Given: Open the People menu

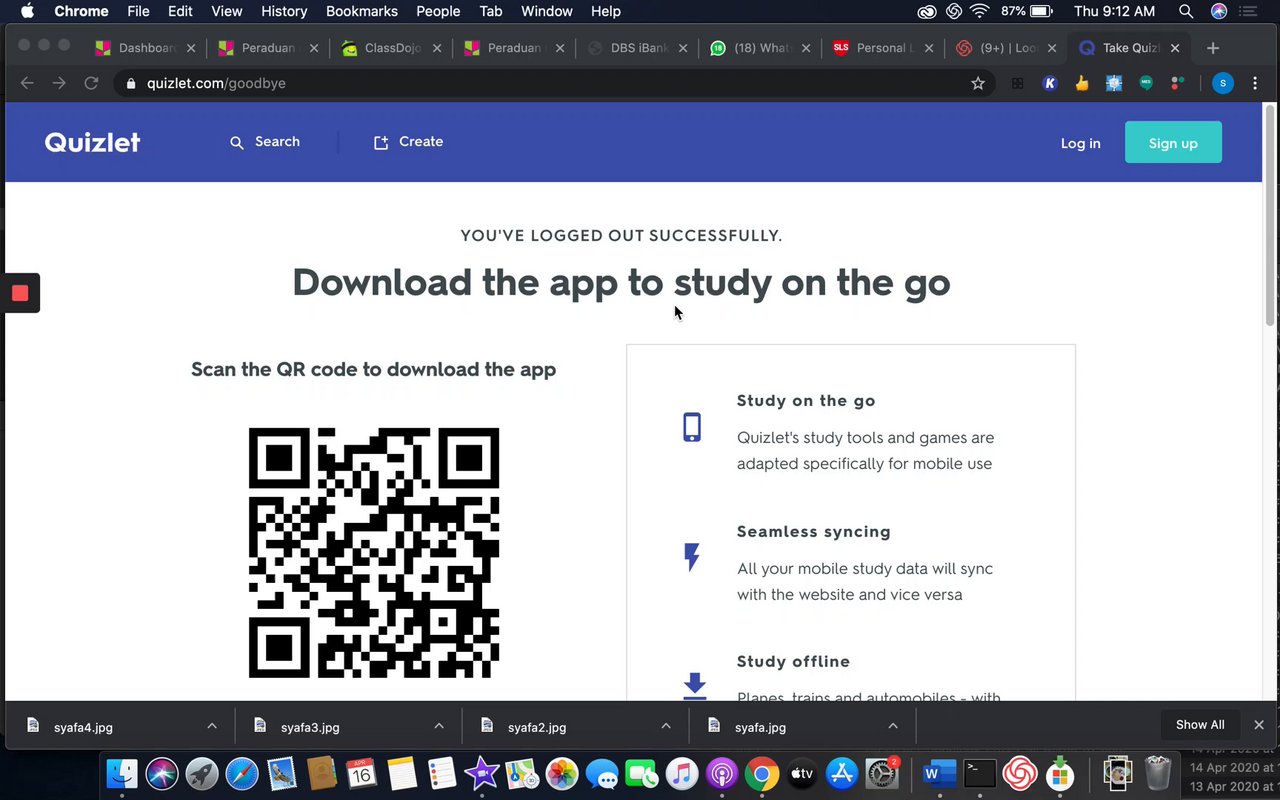Looking at the screenshot, I should click(438, 11).
